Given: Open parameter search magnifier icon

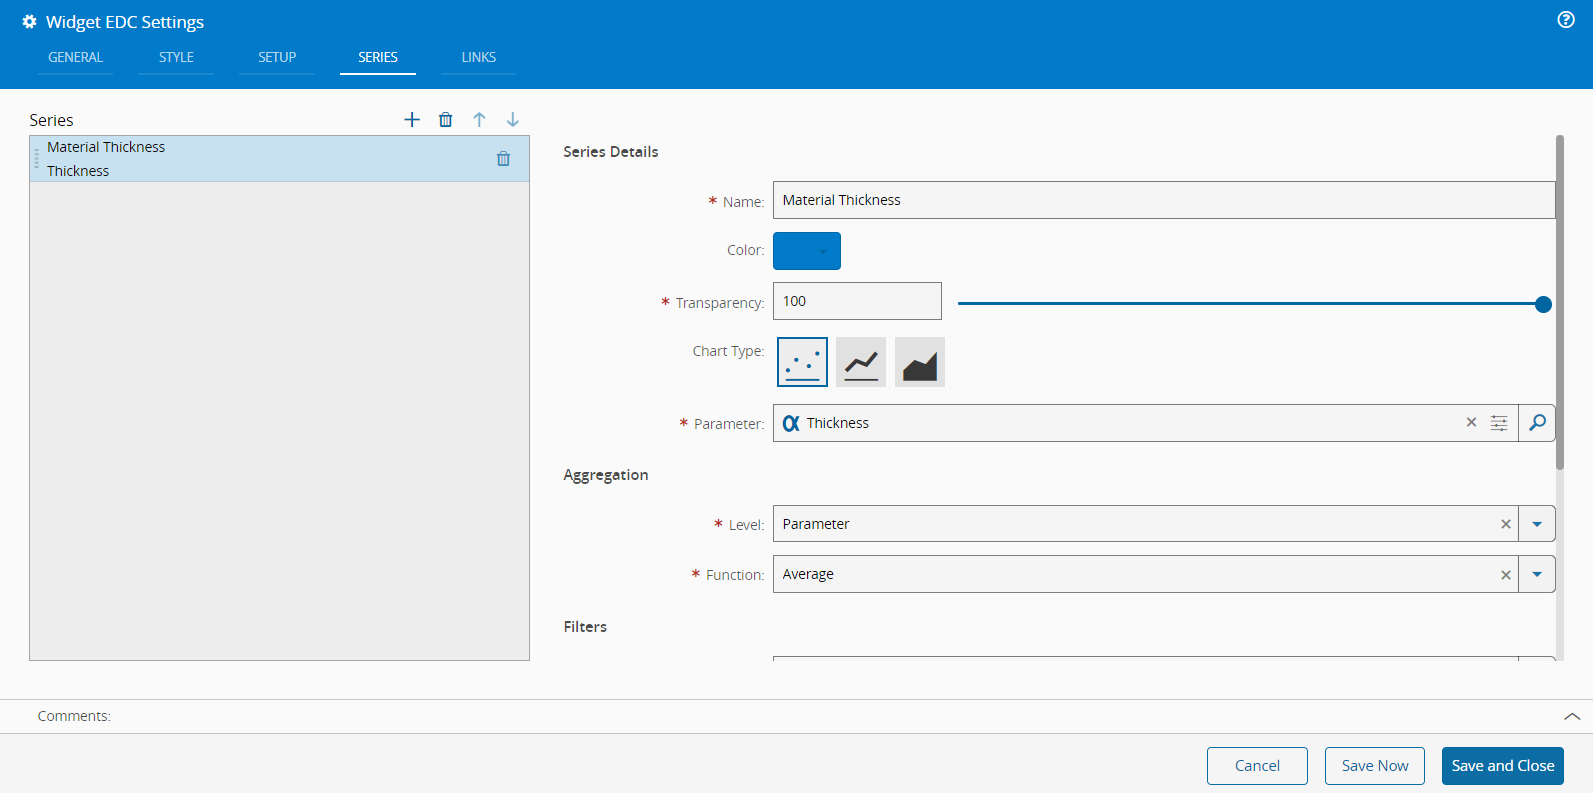Looking at the screenshot, I should [x=1537, y=423].
